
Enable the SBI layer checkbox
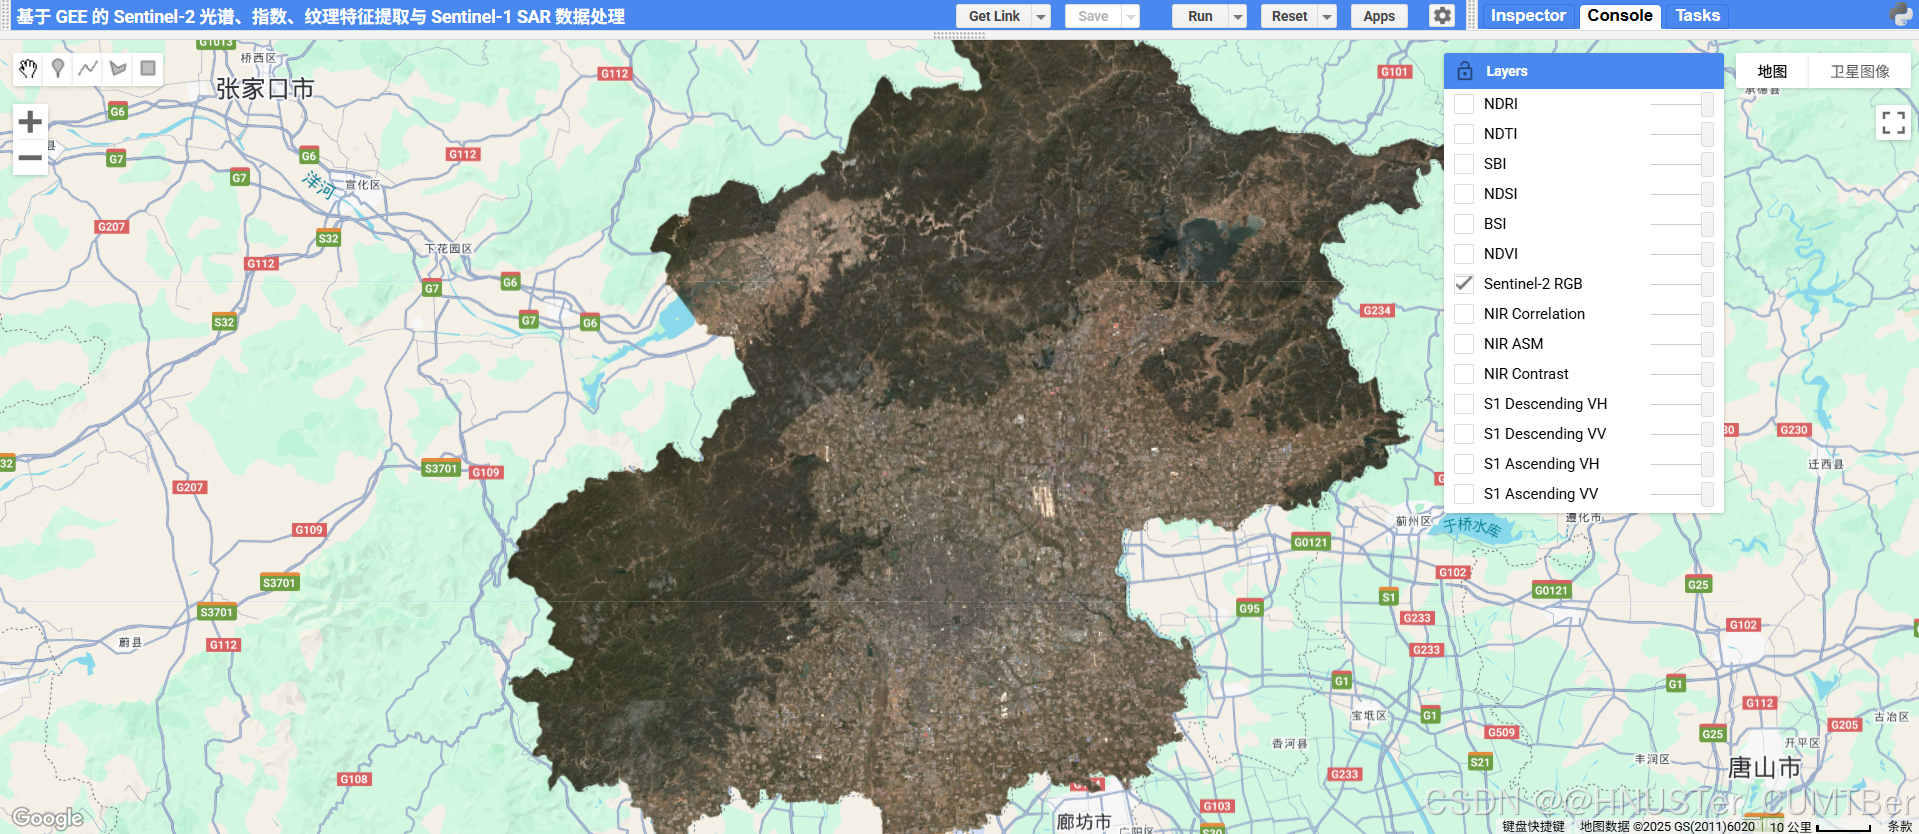point(1464,164)
